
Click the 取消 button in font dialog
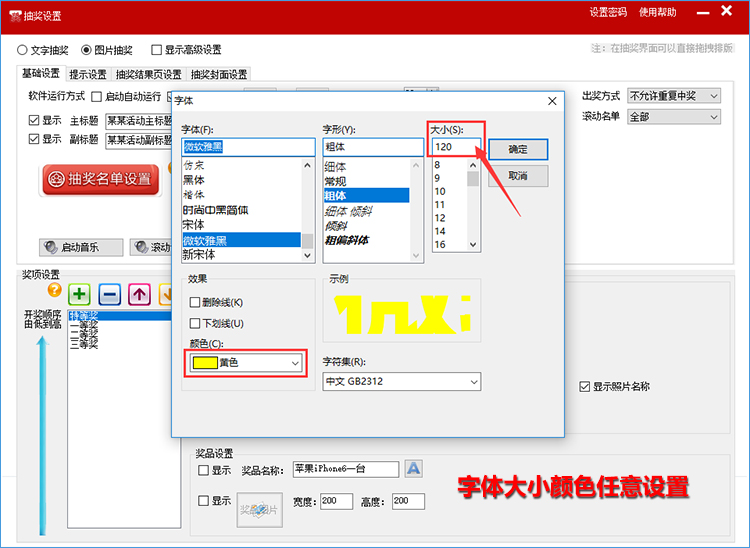518,176
